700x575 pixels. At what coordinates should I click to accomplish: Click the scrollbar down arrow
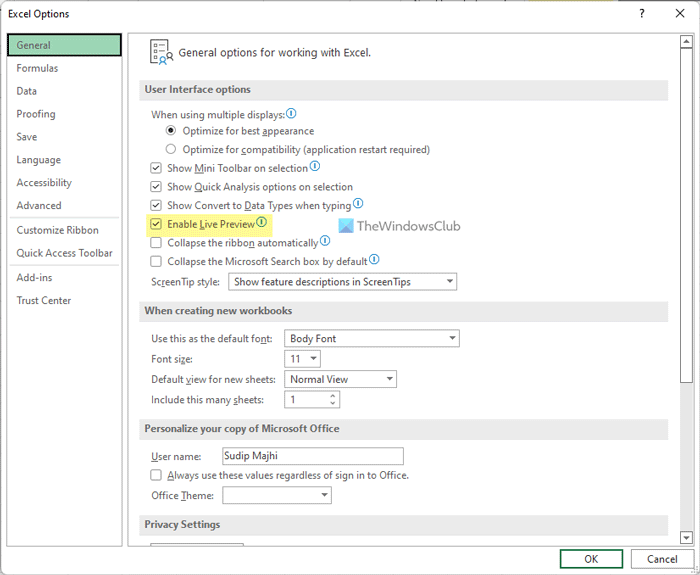[x=686, y=537]
